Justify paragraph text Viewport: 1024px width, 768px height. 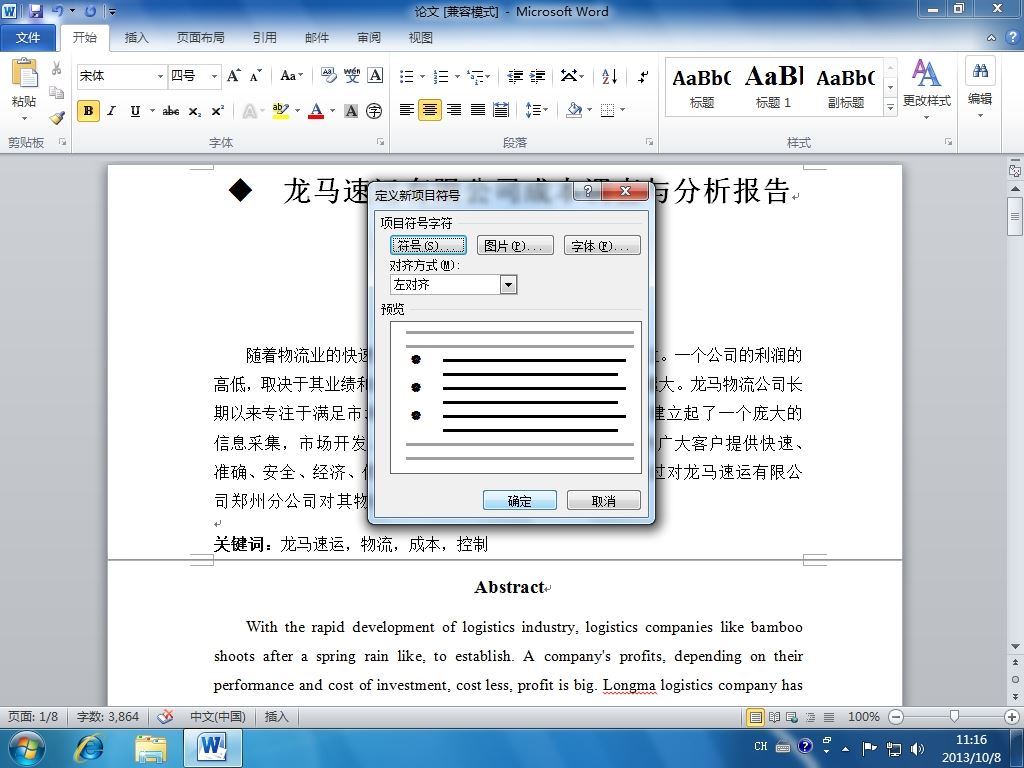pyautogui.click(x=478, y=110)
